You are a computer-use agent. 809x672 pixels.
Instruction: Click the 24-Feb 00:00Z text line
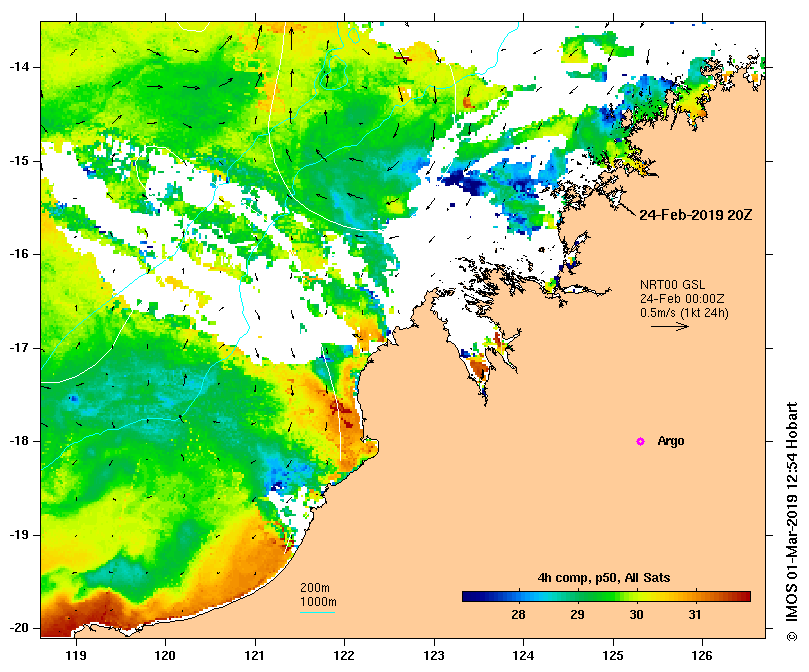pos(682,299)
